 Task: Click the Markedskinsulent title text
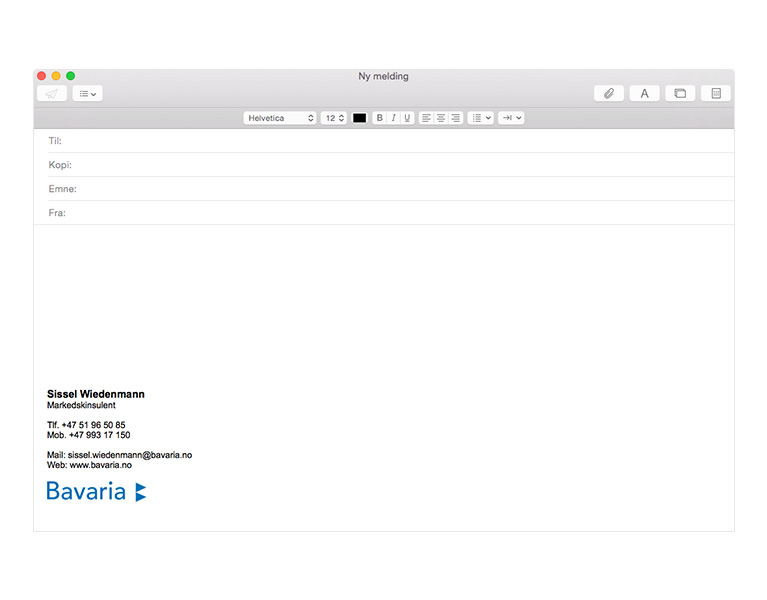[x=81, y=405]
